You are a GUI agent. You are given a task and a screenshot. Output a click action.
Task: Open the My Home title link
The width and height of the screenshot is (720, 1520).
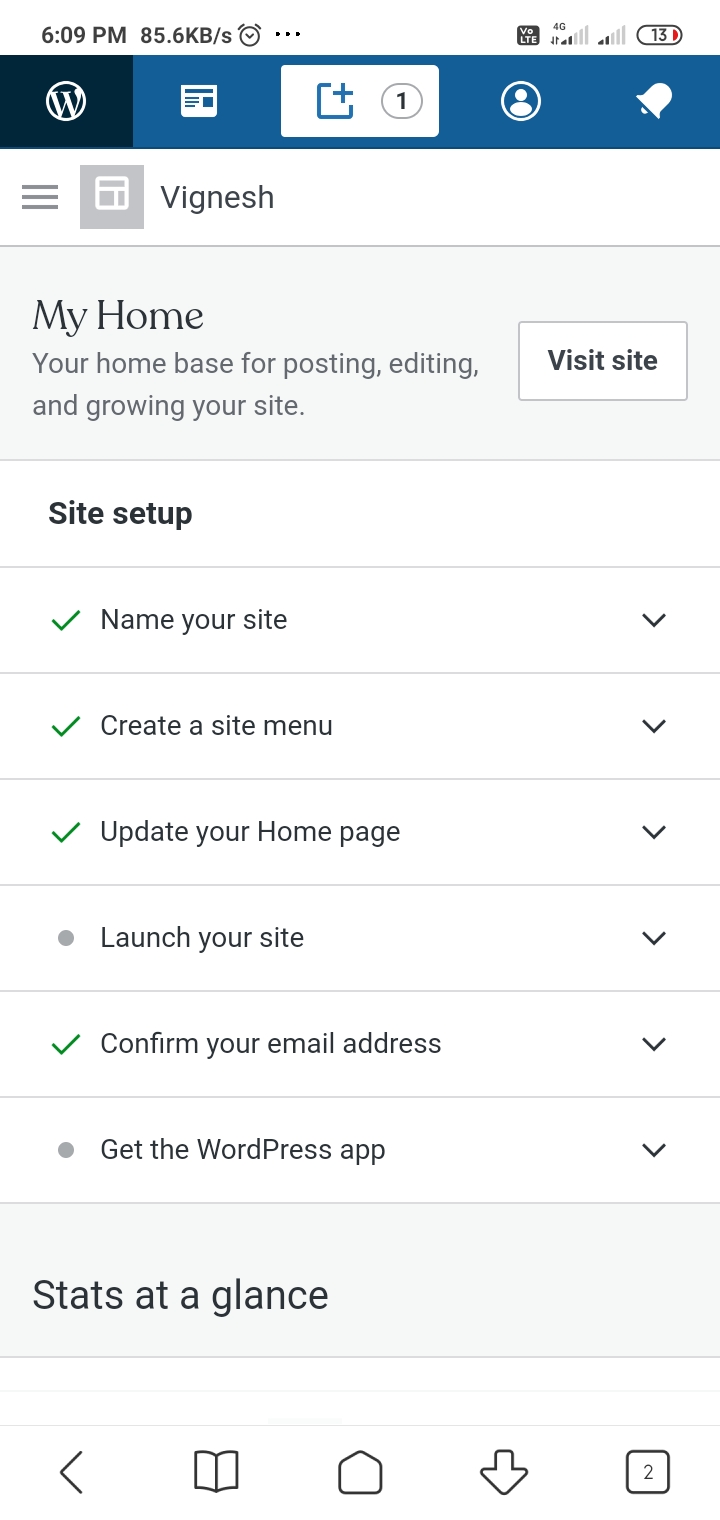(117, 315)
